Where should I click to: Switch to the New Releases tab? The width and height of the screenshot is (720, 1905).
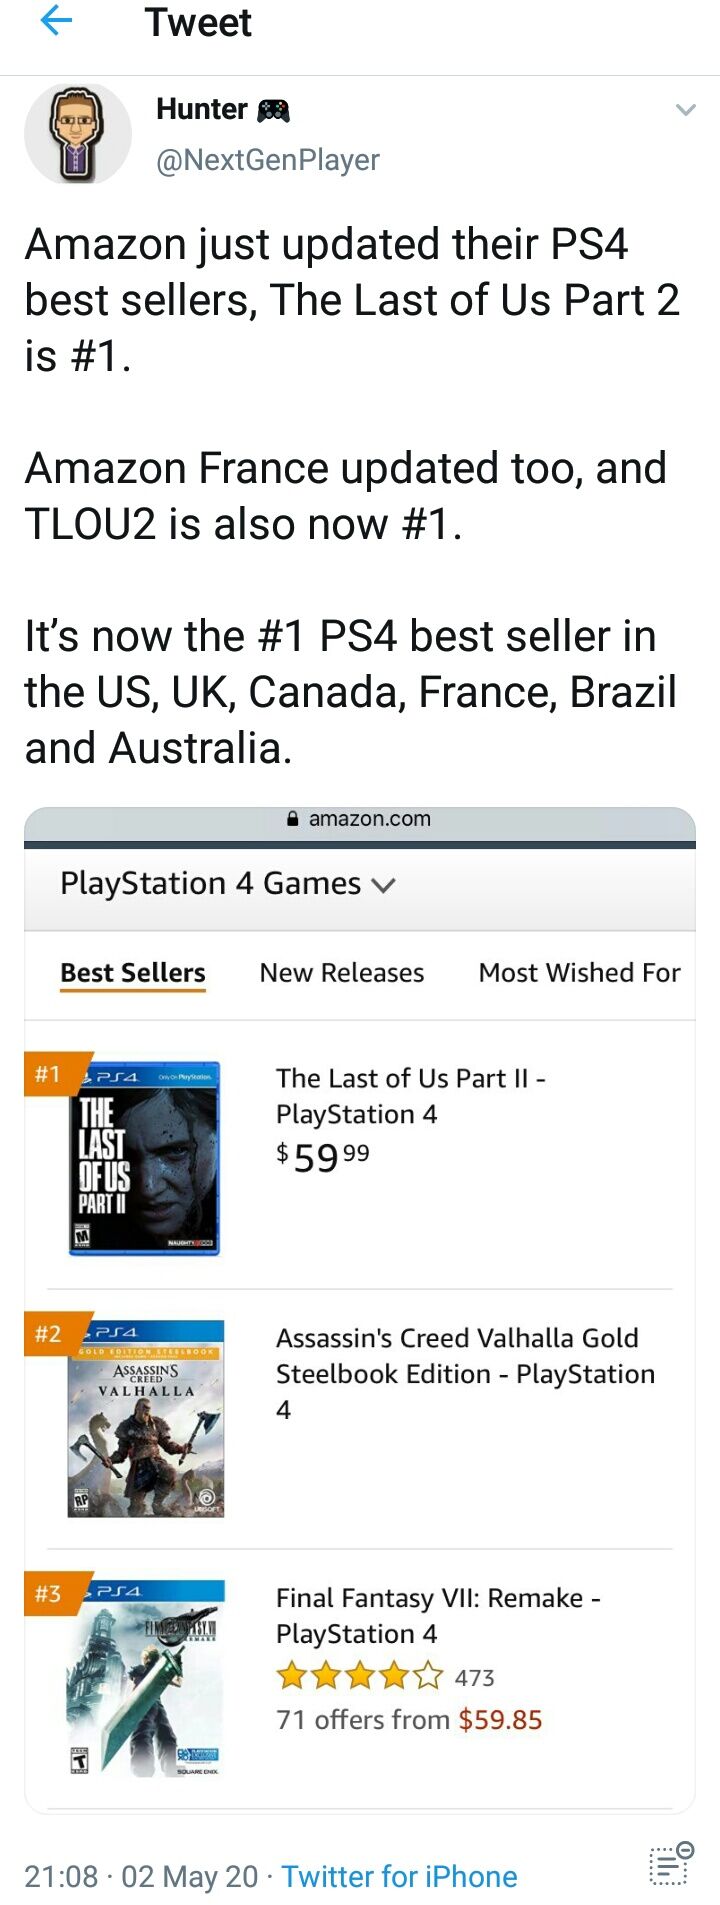coord(342,973)
